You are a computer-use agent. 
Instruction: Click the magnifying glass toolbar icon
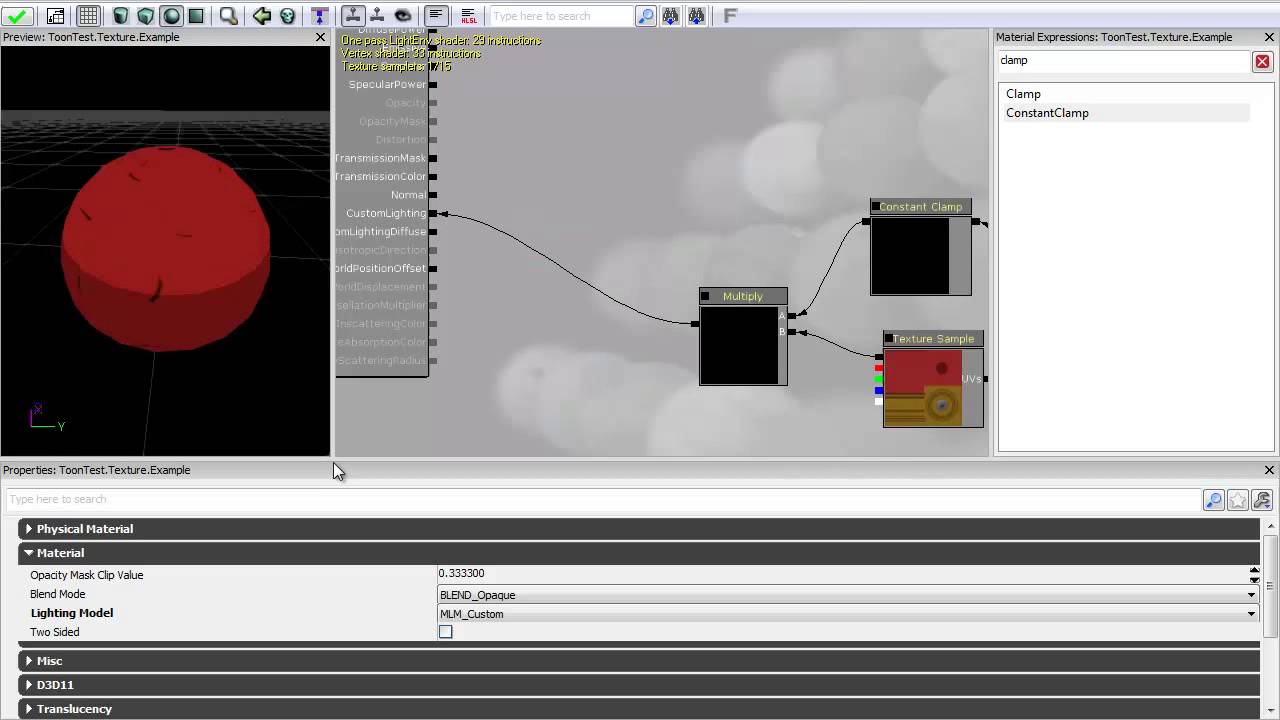pos(229,16)
